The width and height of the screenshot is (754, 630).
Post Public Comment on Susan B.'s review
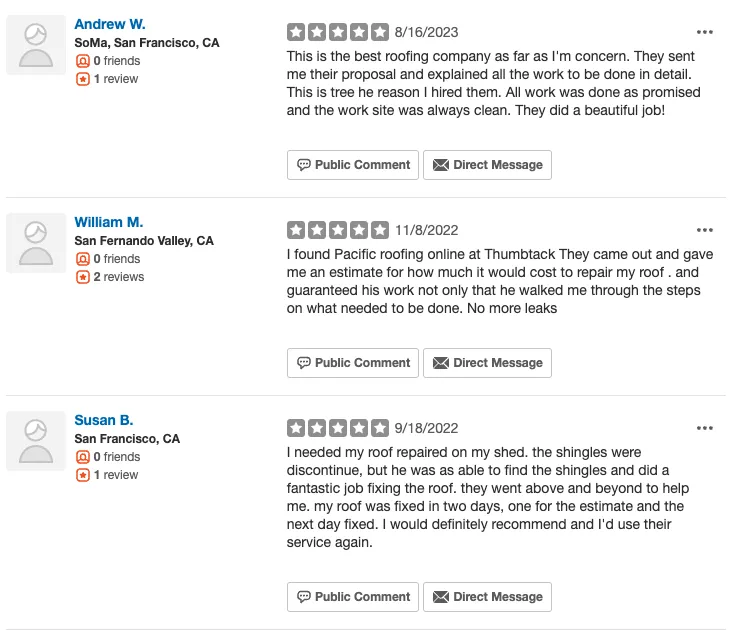tap(353, 597)
